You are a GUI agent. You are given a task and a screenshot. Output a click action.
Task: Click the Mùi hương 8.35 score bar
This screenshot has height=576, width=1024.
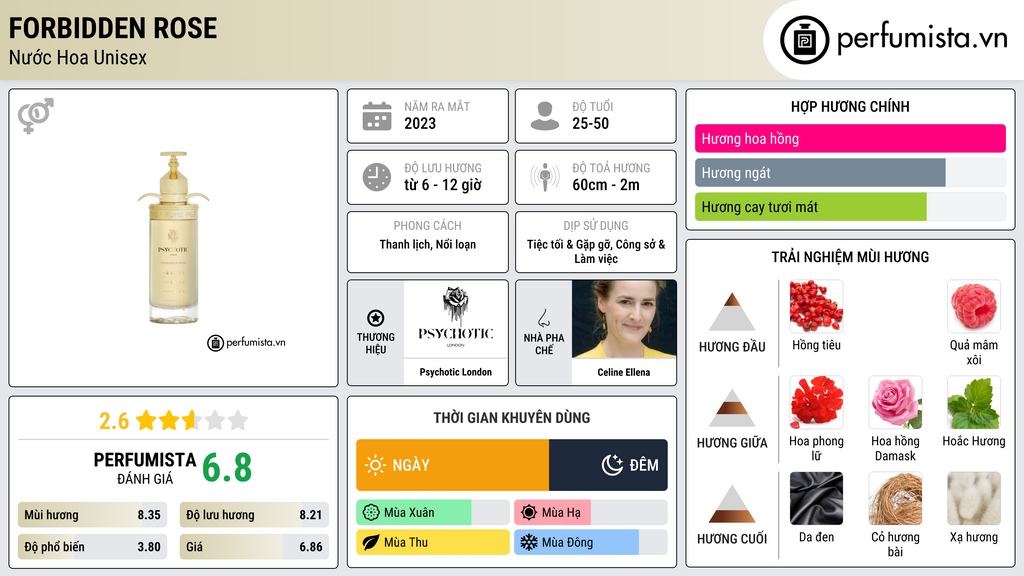93,515
